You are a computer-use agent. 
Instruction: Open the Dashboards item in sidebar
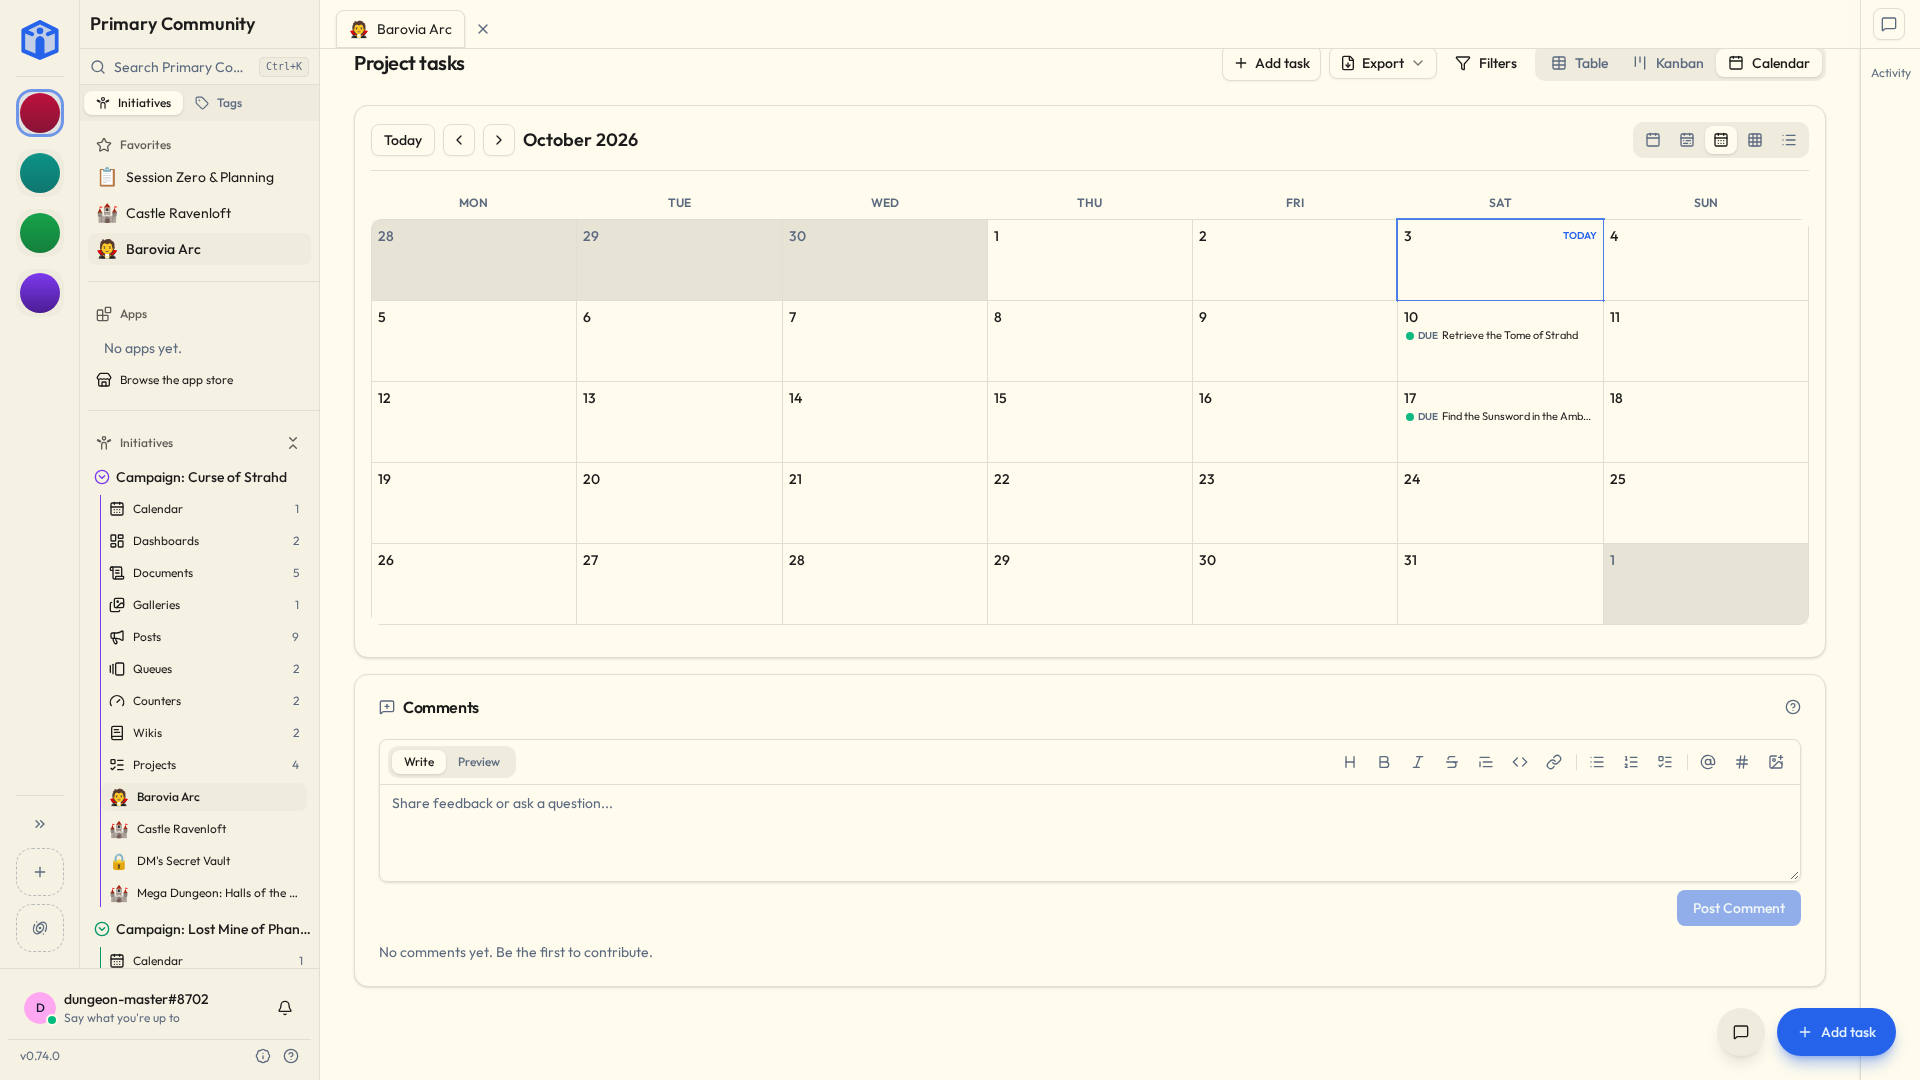click(204, 541)
